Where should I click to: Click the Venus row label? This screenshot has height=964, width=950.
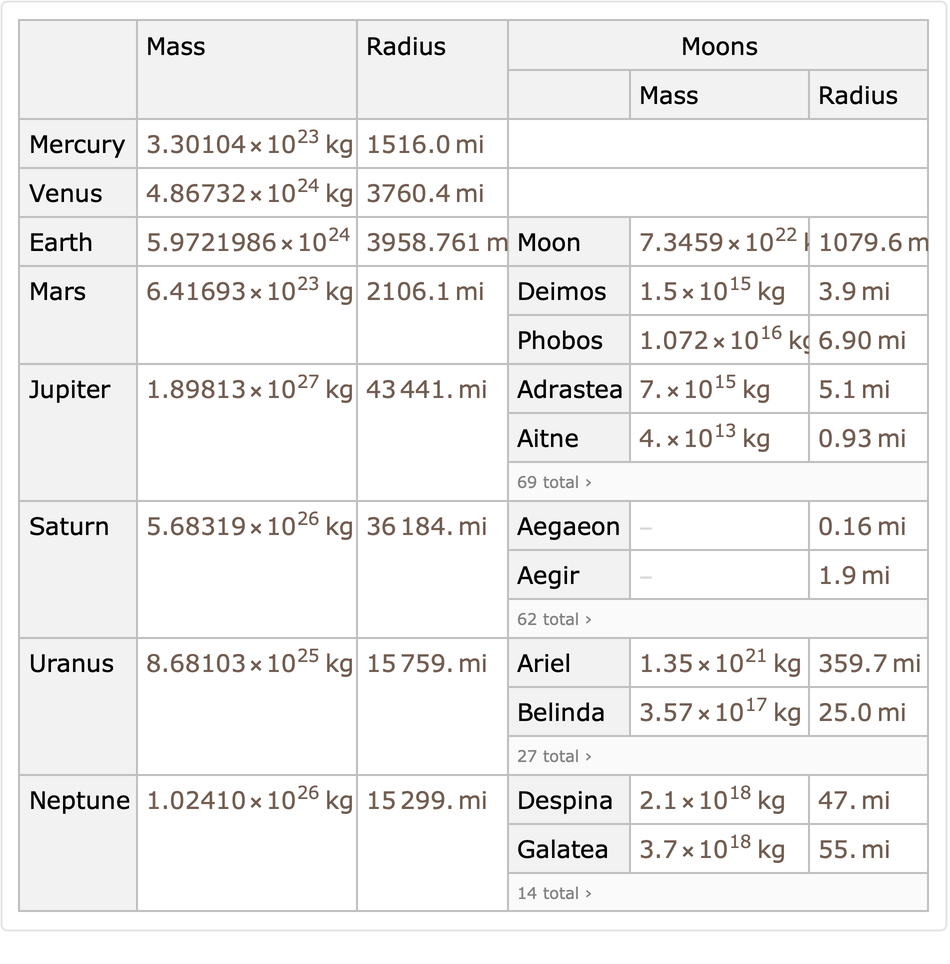(x=66, y=193)
